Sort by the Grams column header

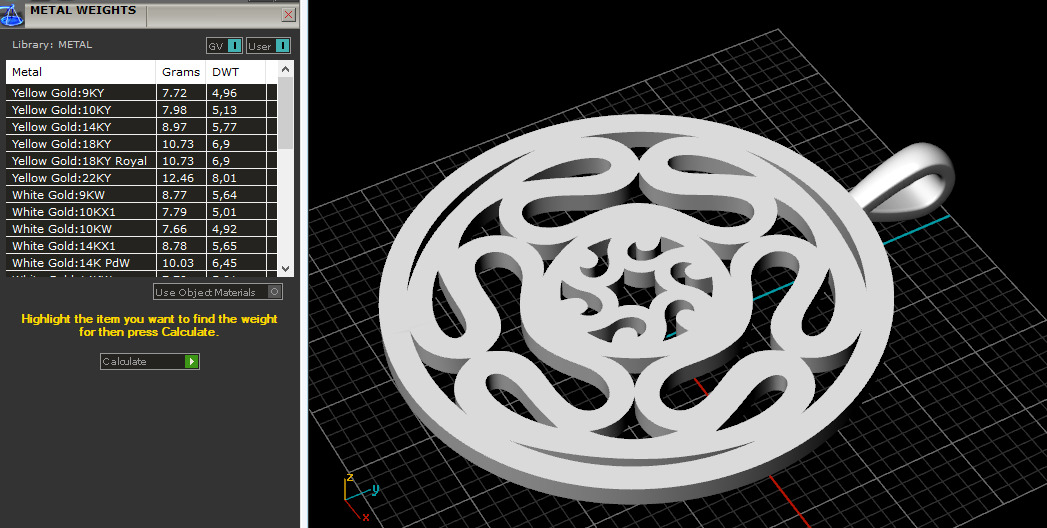[x=181, y=72]
